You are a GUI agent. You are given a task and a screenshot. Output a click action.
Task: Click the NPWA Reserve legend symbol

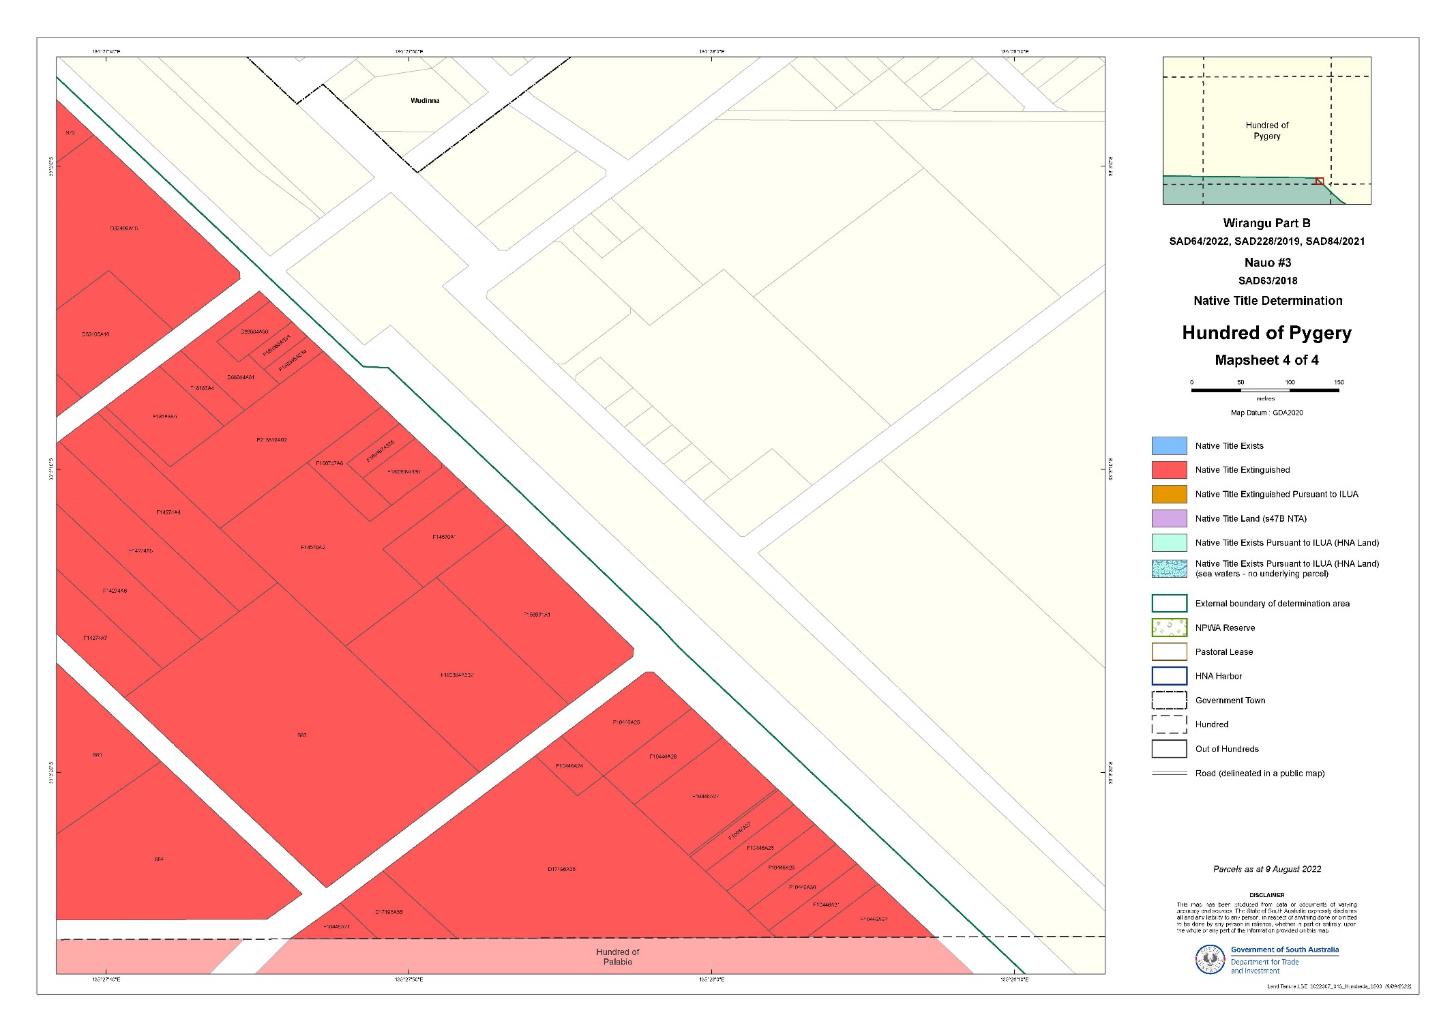tap(1169, 628)
